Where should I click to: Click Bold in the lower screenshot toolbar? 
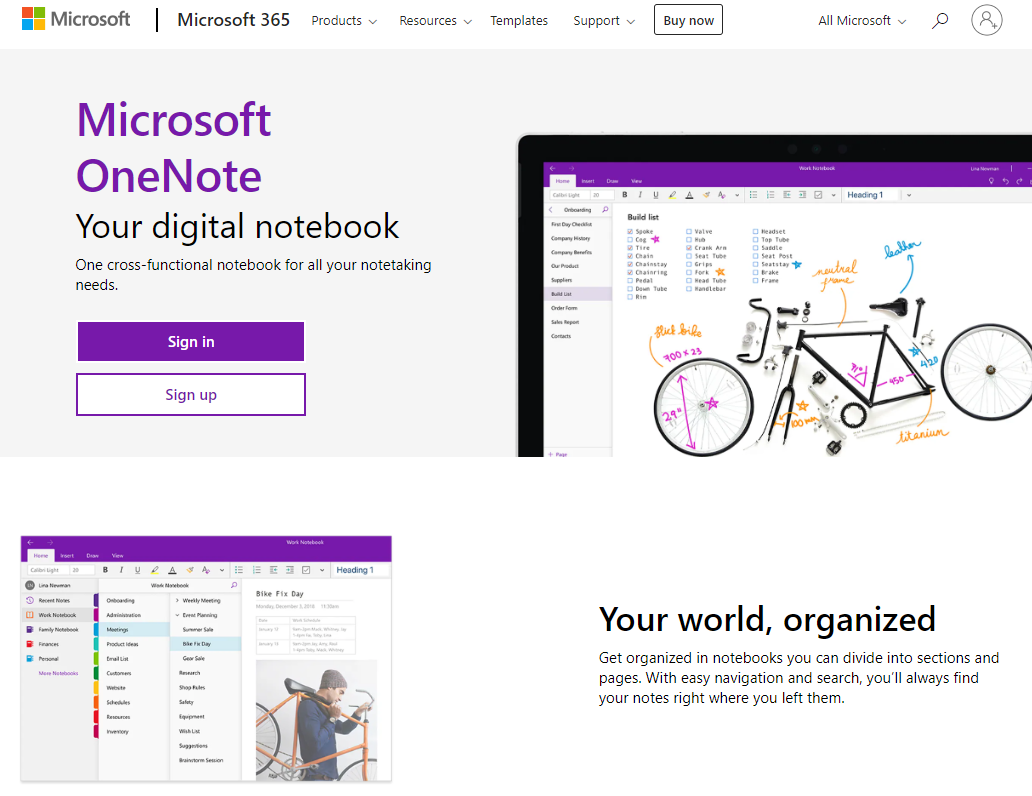tap(105, 570)
